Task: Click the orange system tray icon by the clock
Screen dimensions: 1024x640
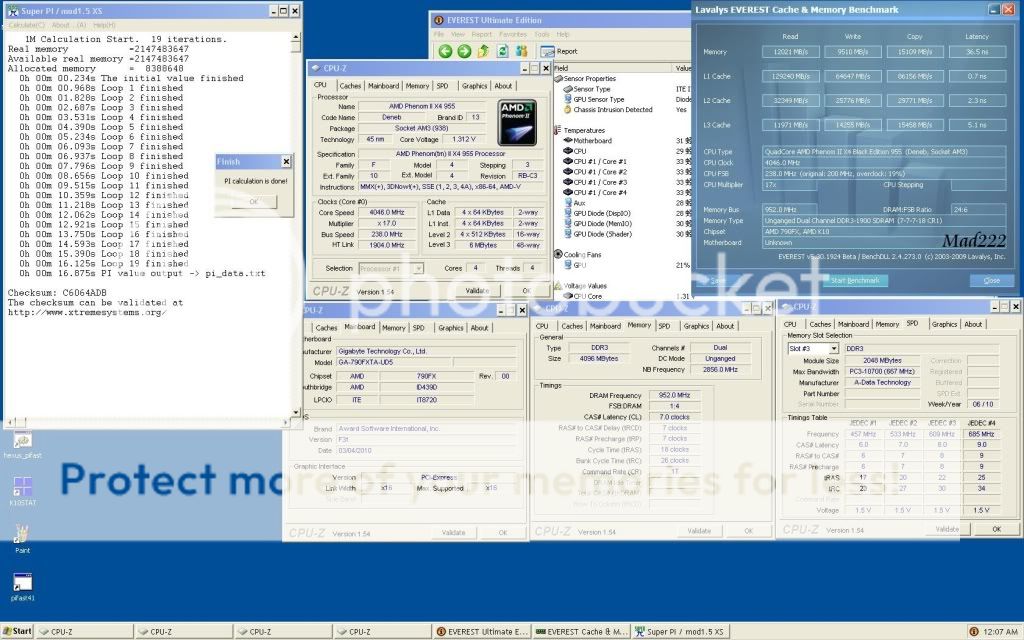Action: pyautogui.click(x=974, y=632)
